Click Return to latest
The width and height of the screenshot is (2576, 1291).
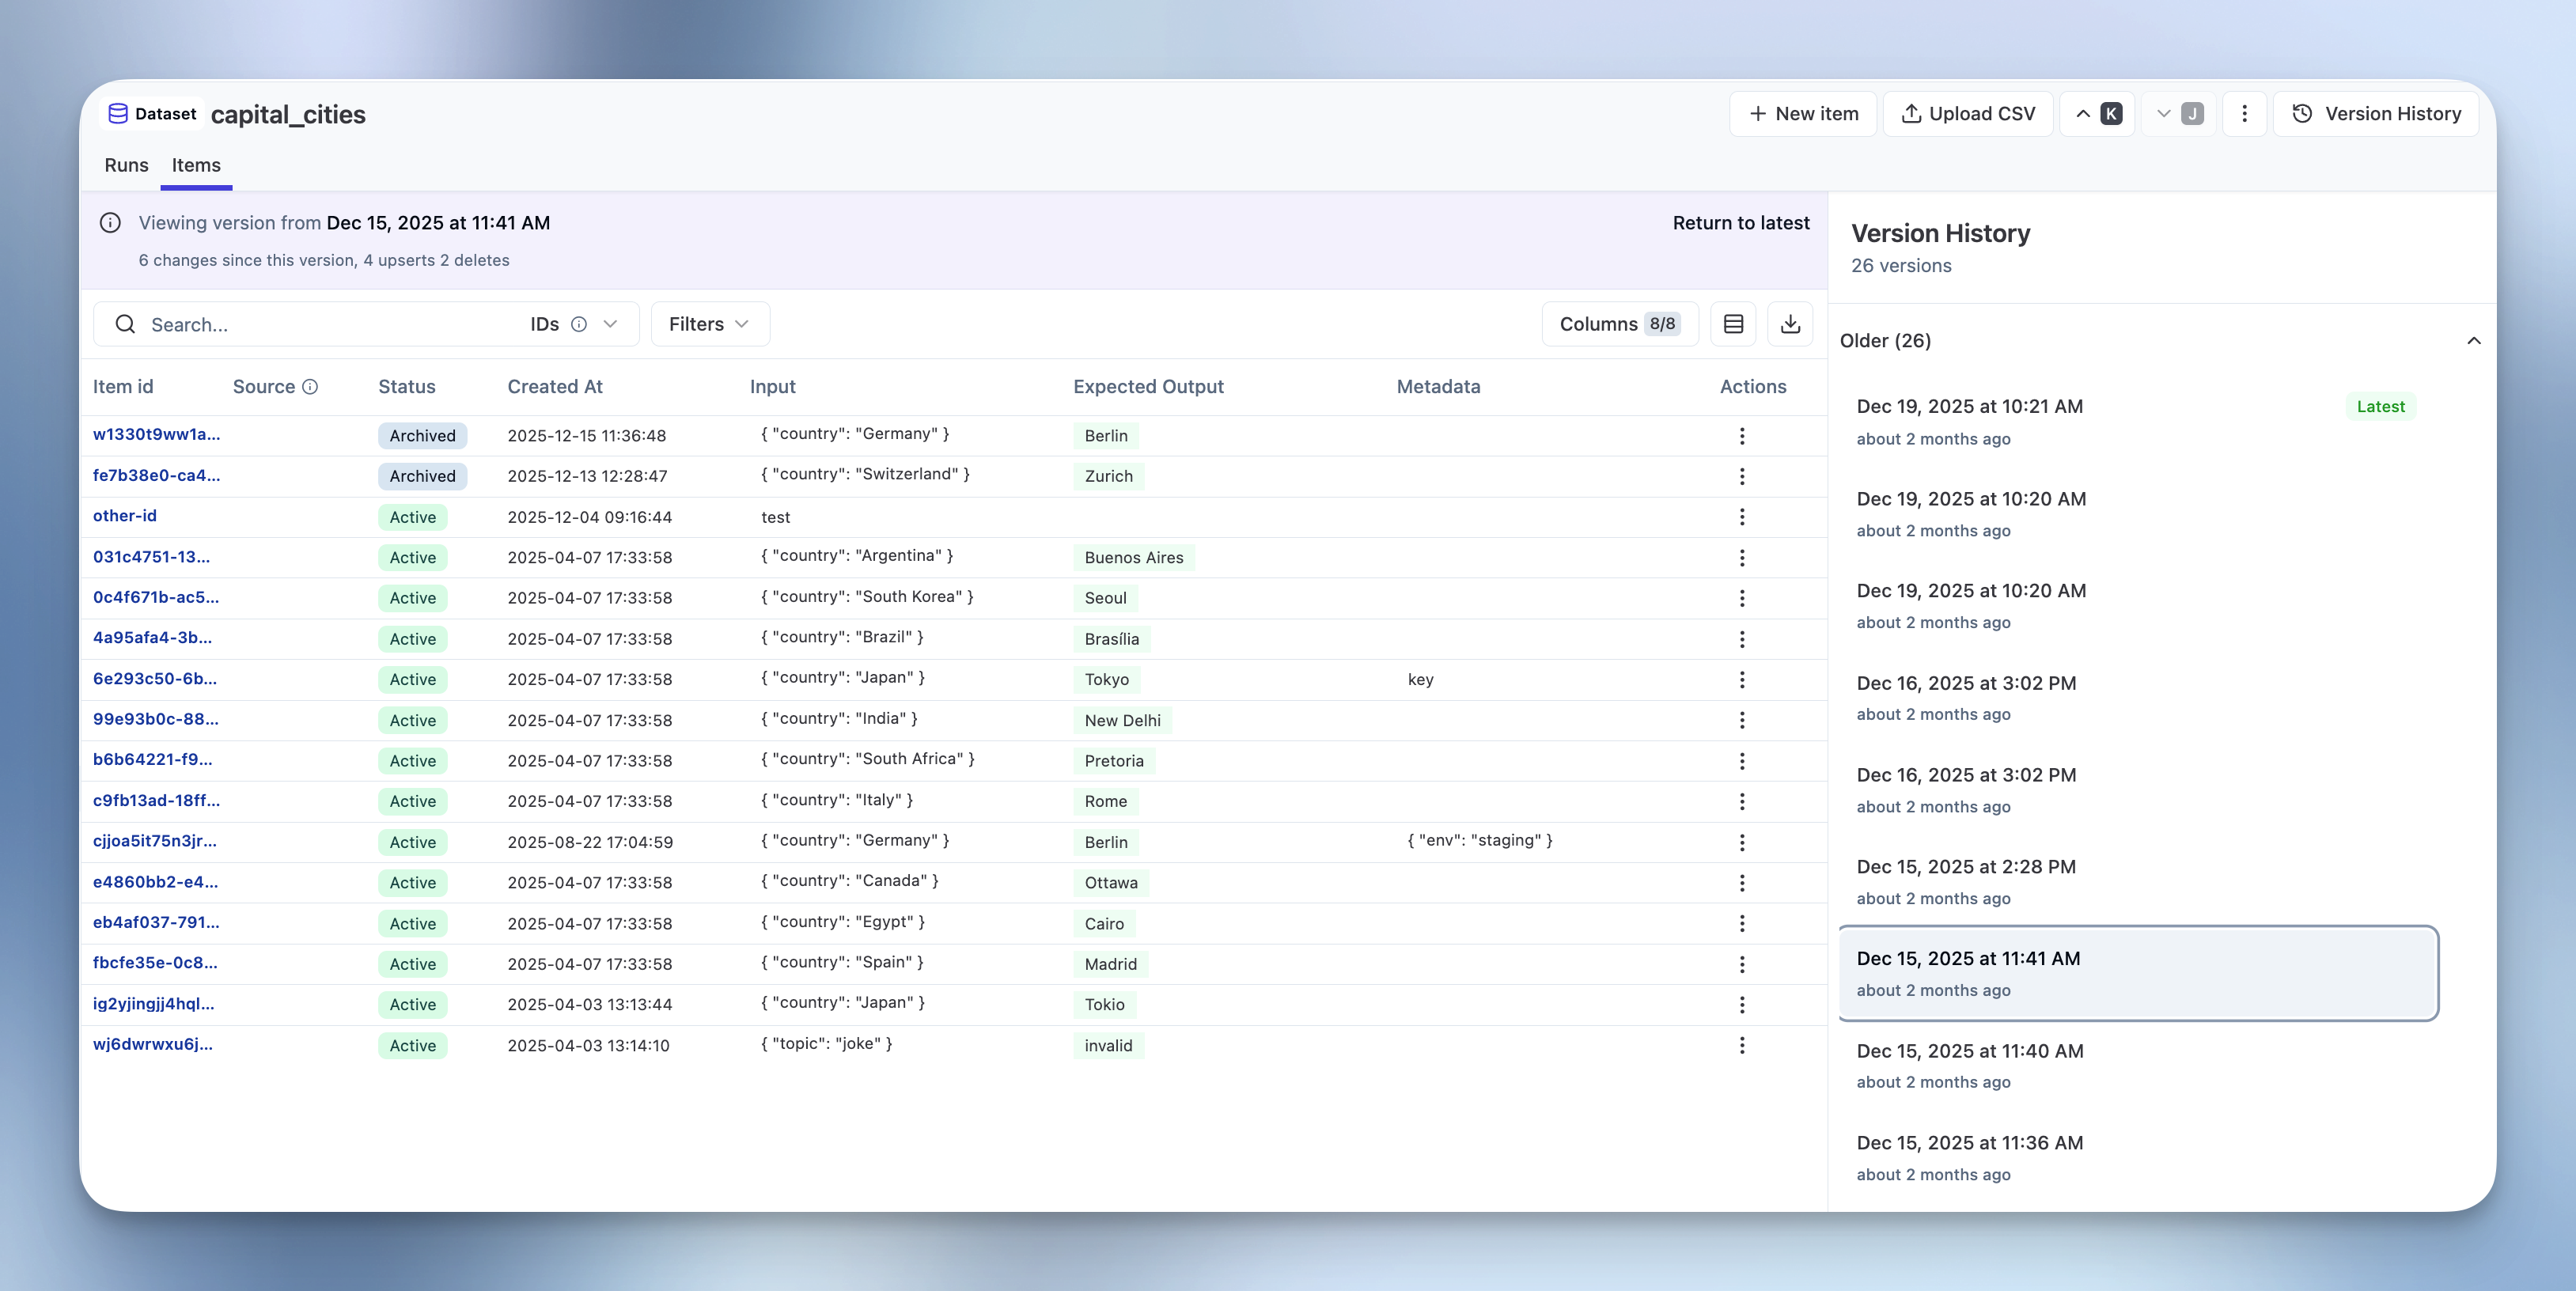coord(1741,222)
